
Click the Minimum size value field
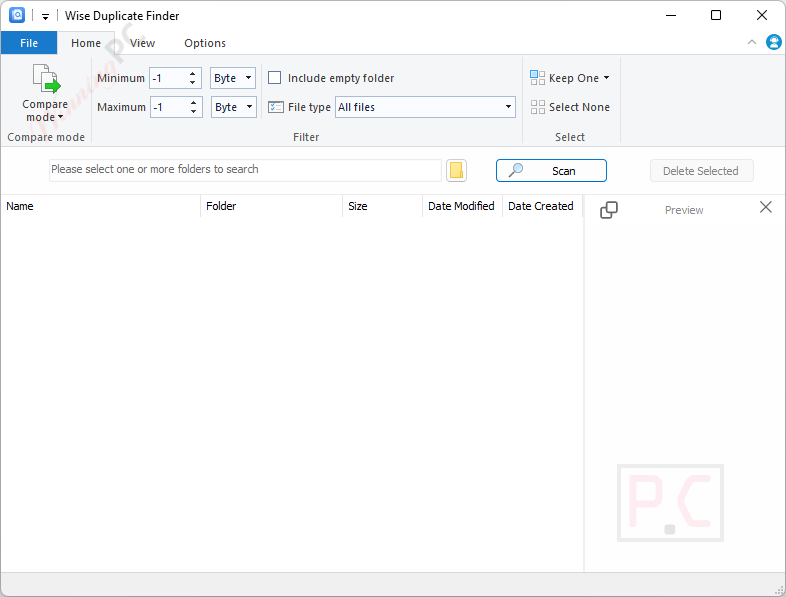click(x=168, y=78)
